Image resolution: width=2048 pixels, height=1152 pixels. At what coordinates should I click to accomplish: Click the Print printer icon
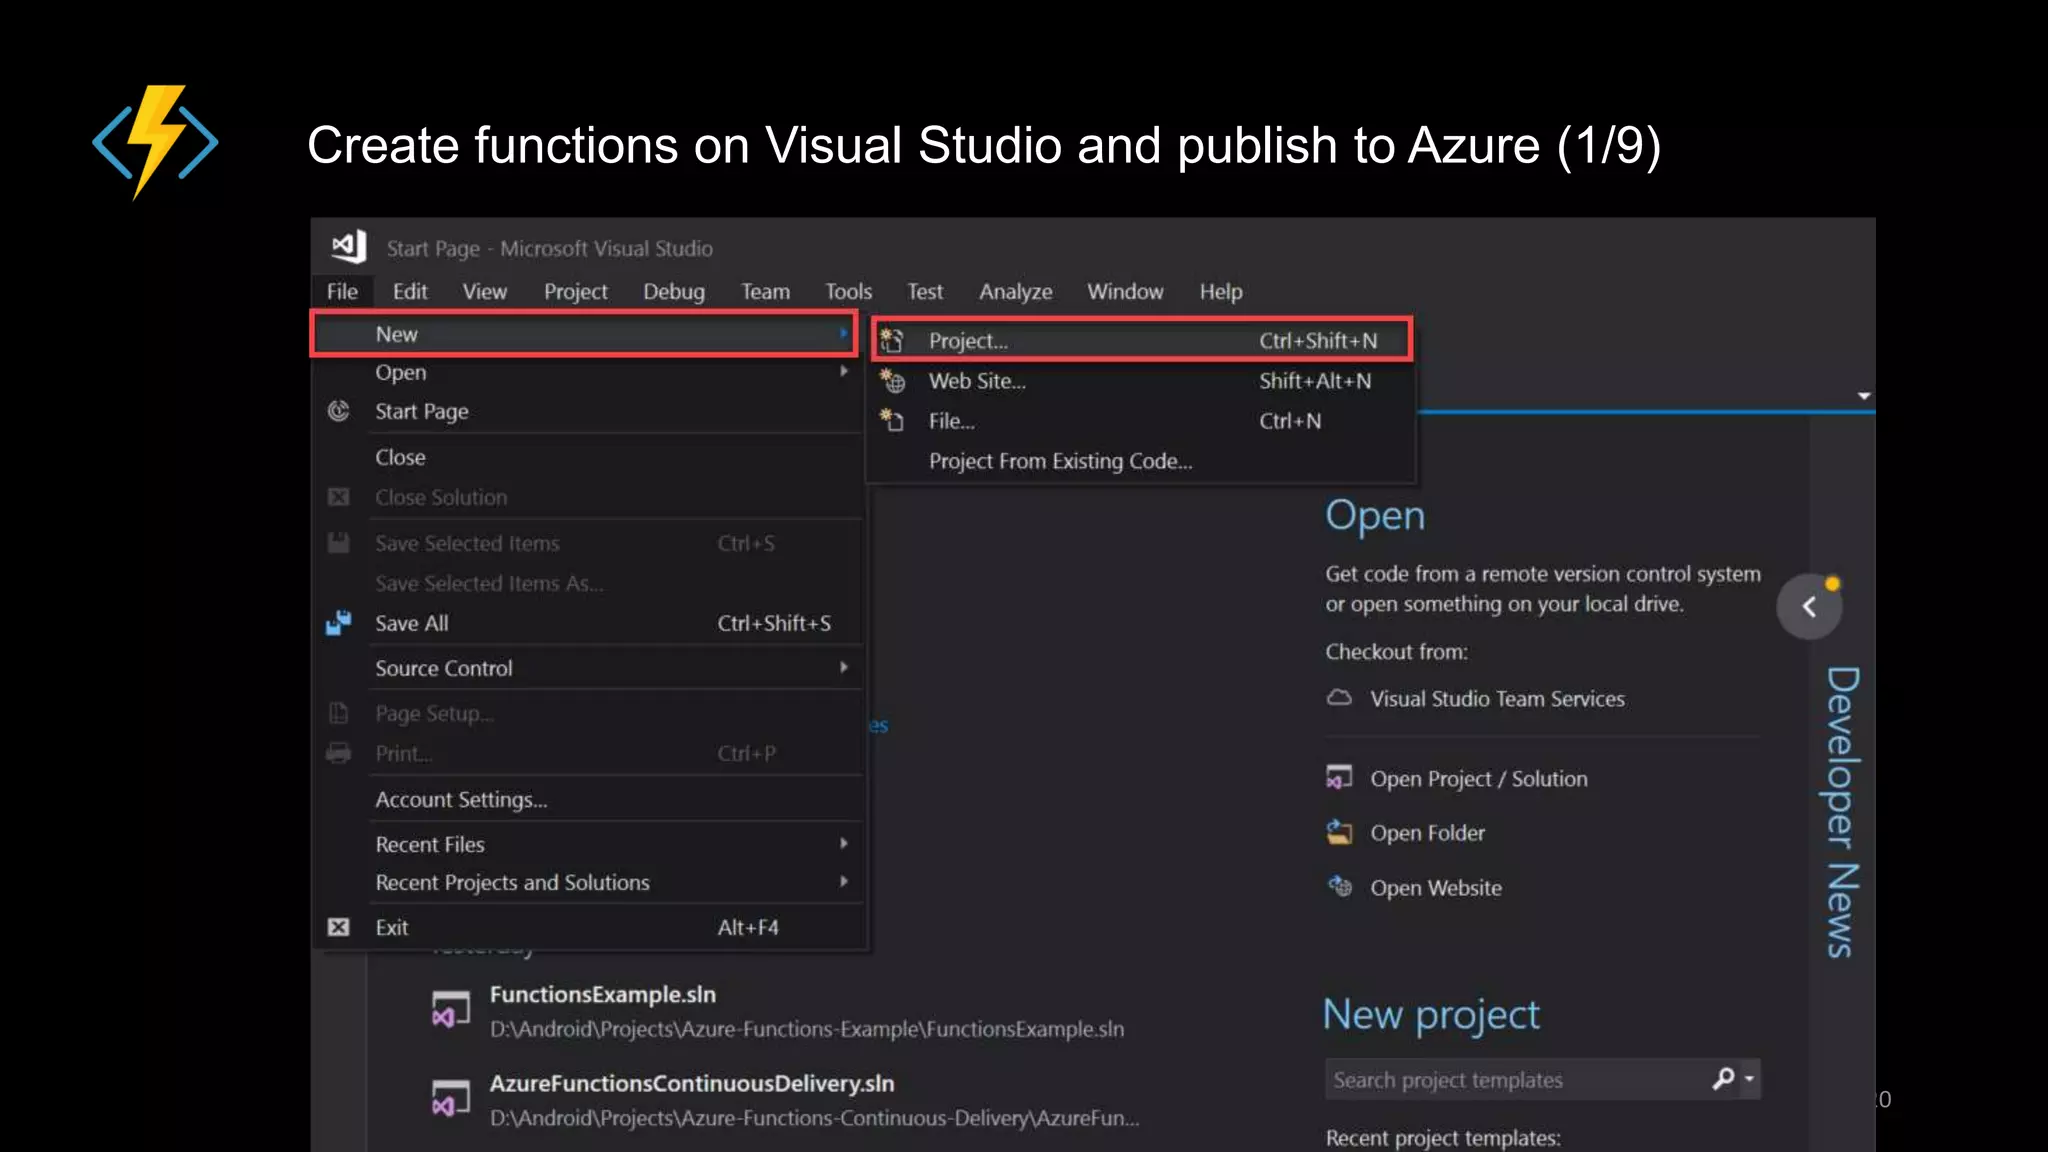click(339, 753)
